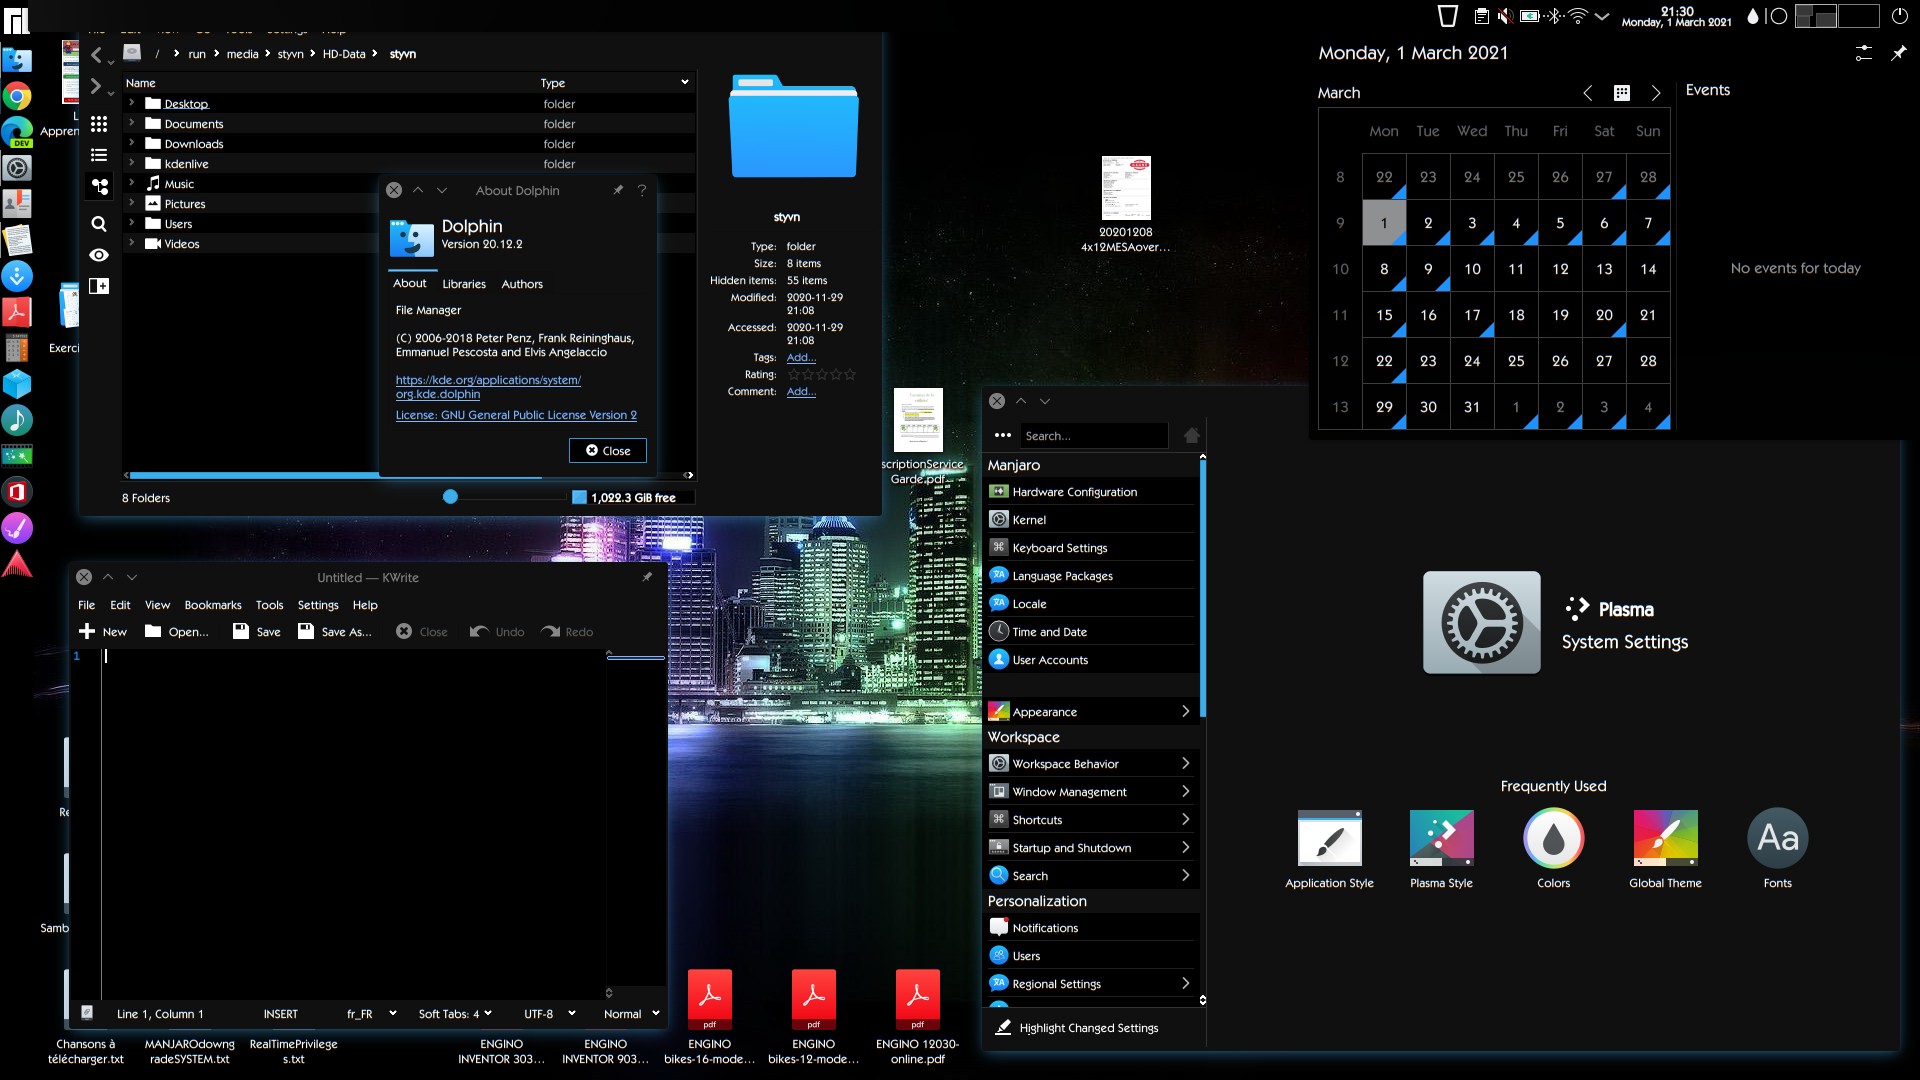Open KWrite Bookmarks menu
1920x1080 pixels.
point(213,605)
